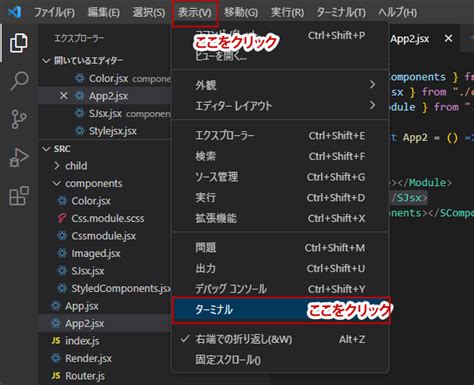474x385 pixels.
Task: Select ソース管理 menu entry
Action: pyautogui.click(x=280, y=177)
